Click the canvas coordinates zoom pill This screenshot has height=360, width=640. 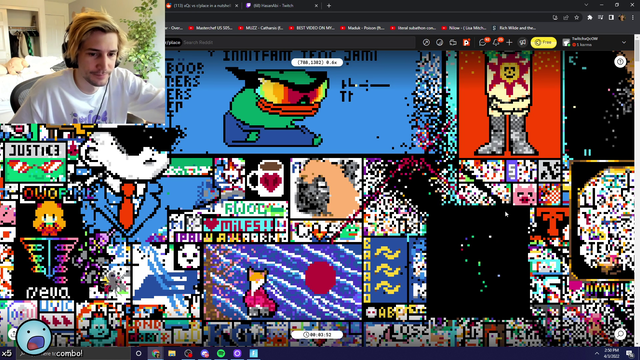317,62
